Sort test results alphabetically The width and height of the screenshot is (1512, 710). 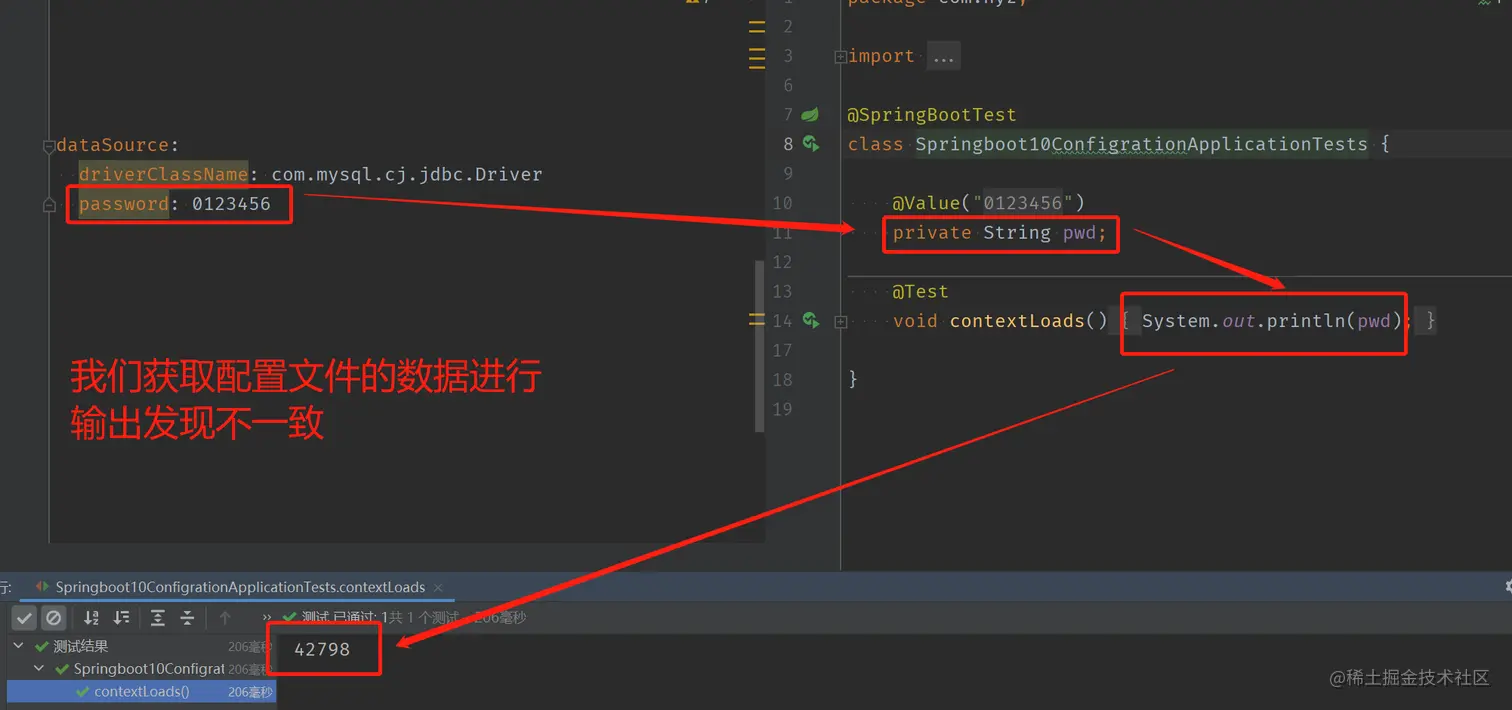(91, 618)
